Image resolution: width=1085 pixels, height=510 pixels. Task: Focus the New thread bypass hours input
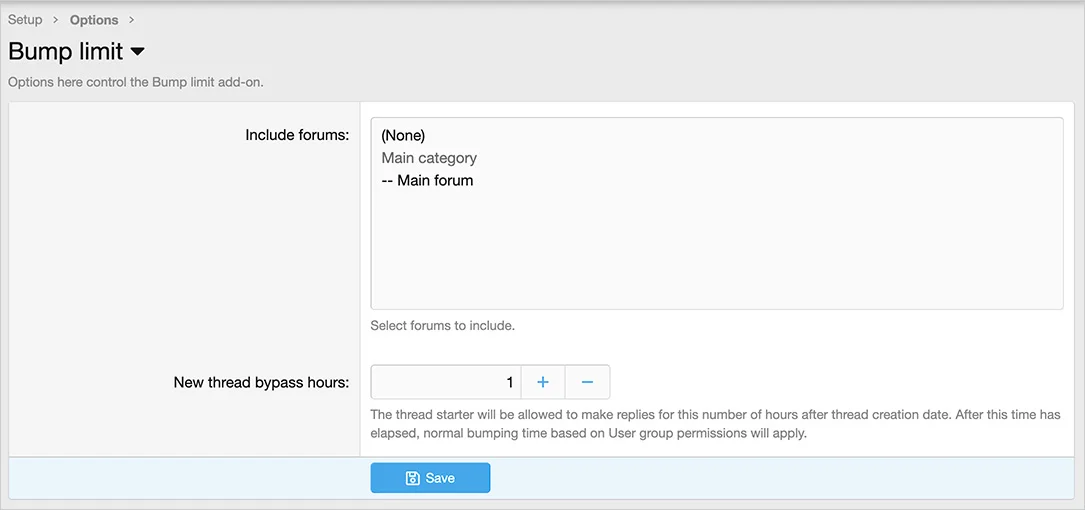click(446, 382)
